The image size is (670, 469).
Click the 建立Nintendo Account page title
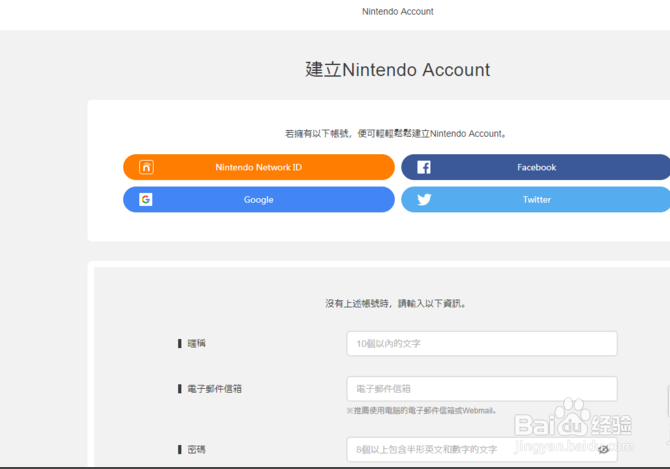click(x=397, y=70)
